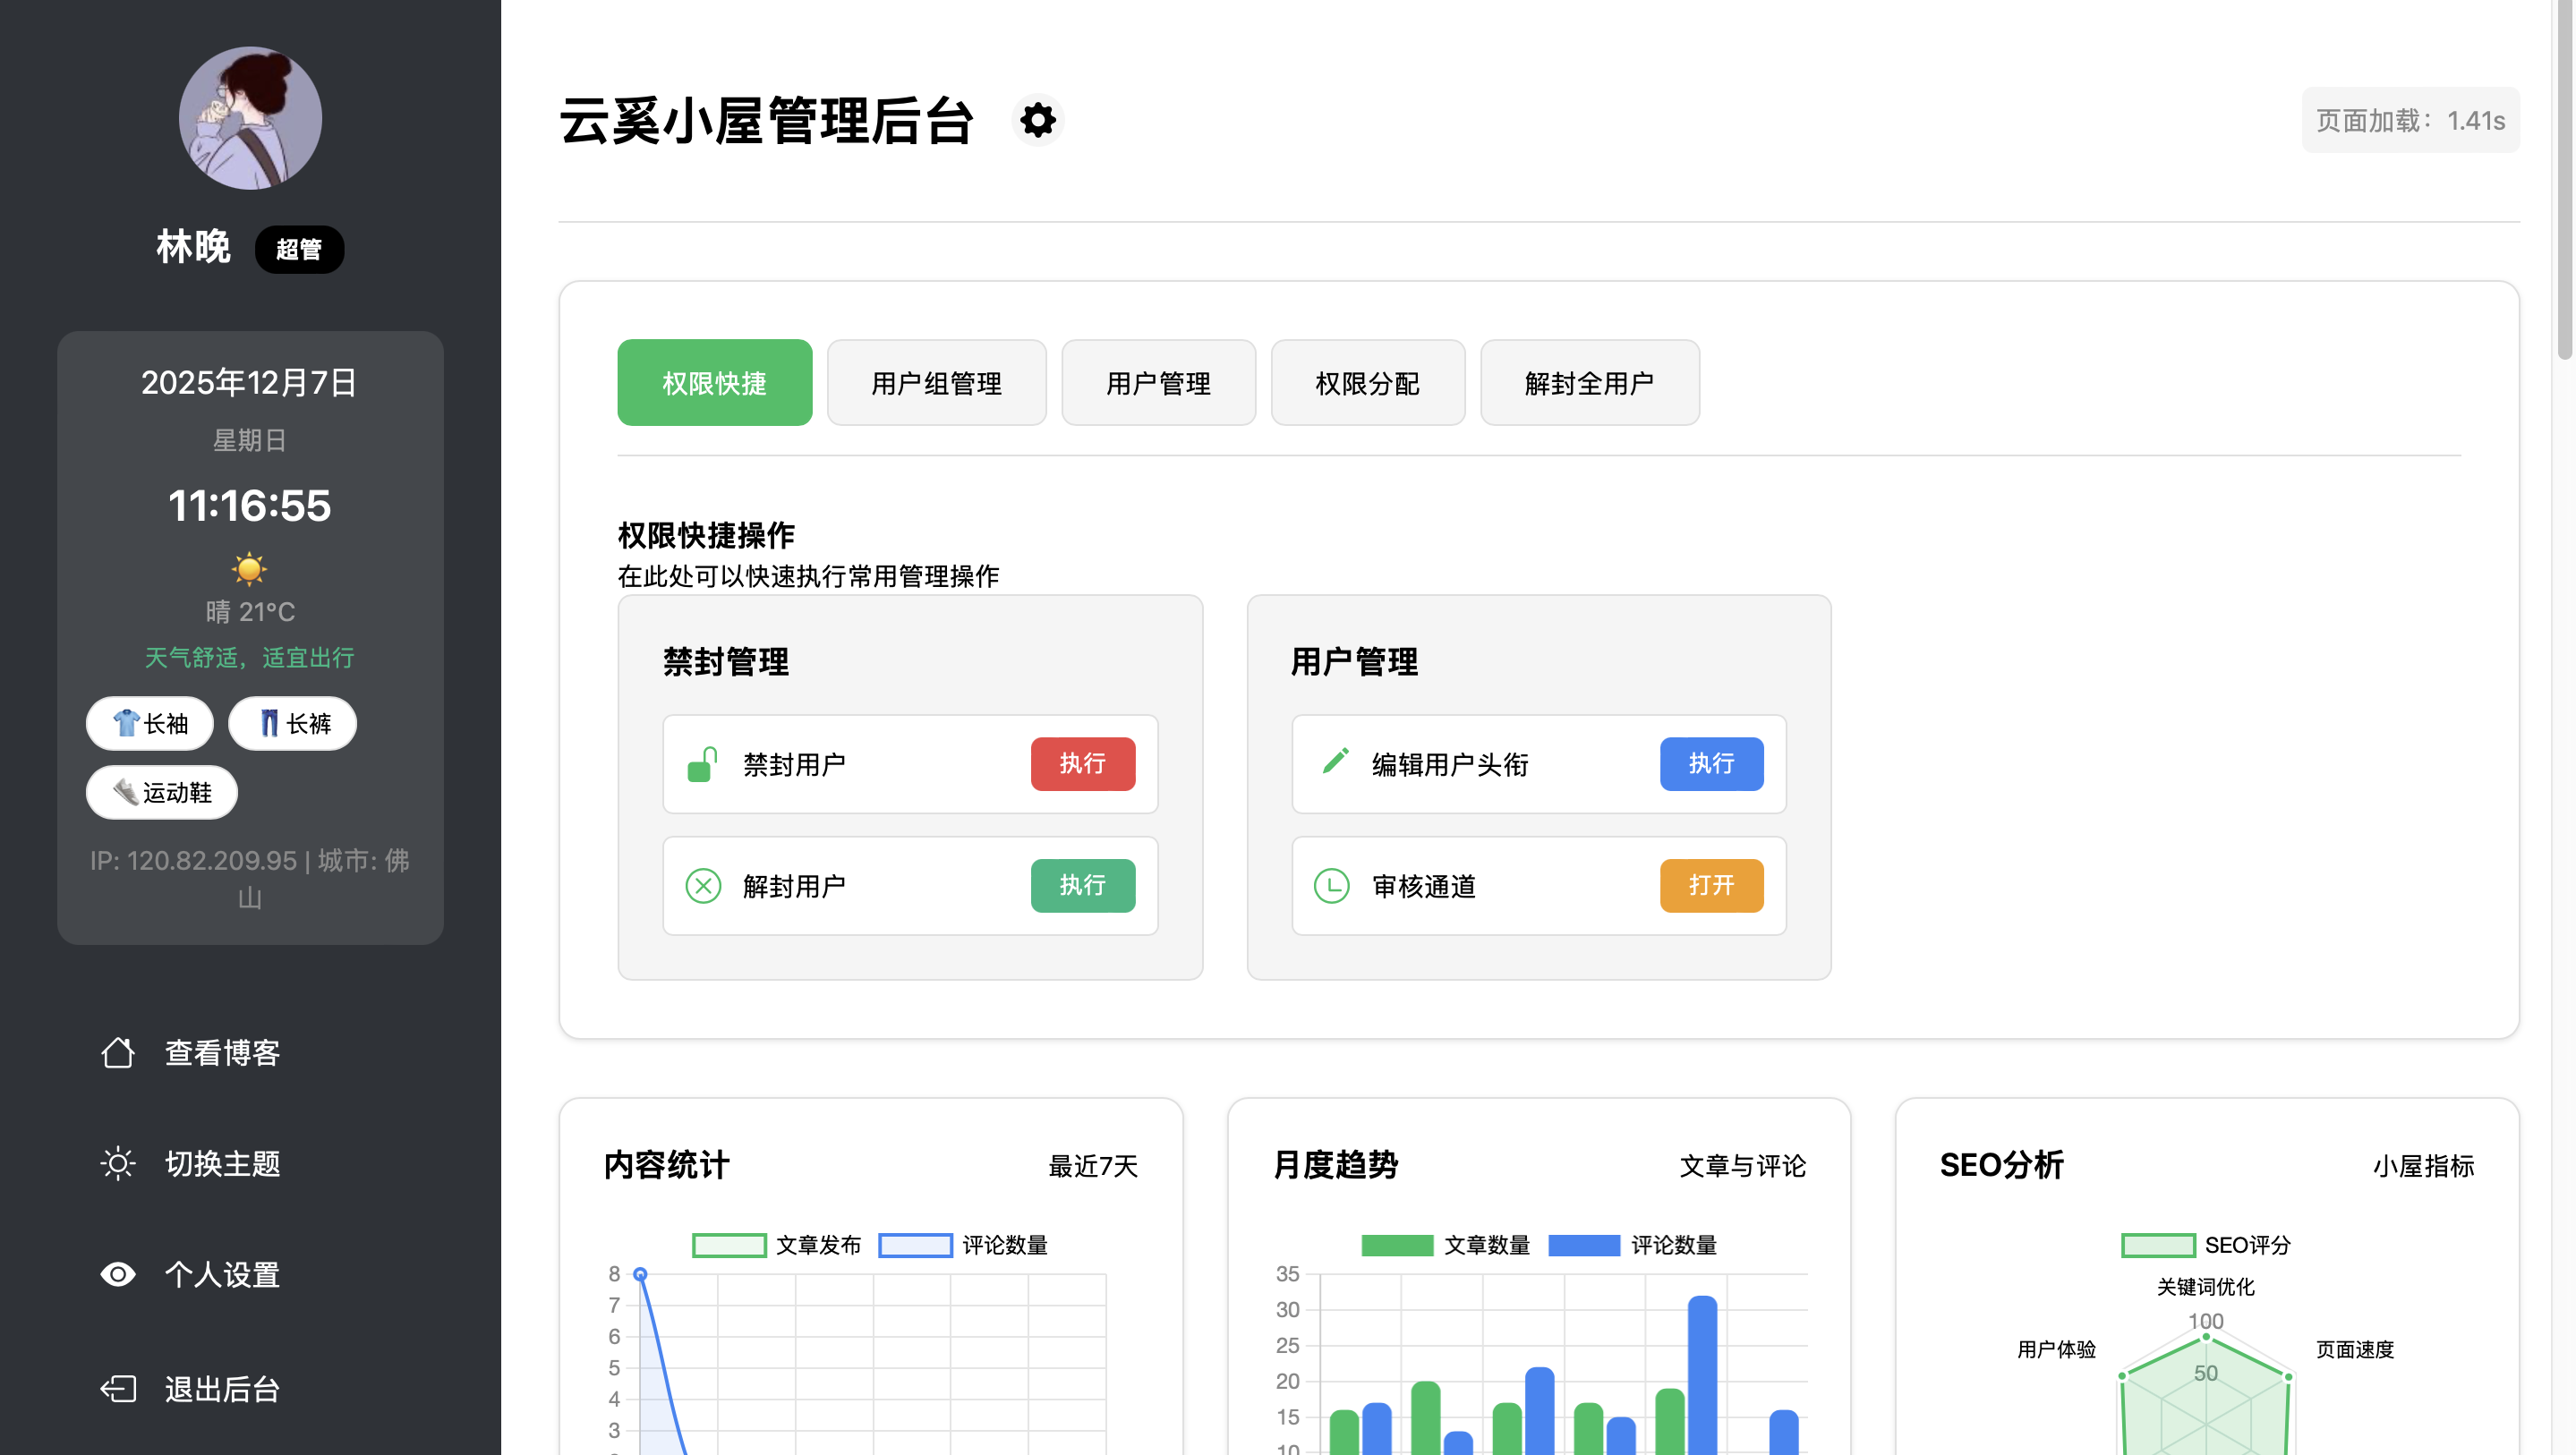
Task: Click the clock icon beside 审核通道
Action: [1331, 886]
